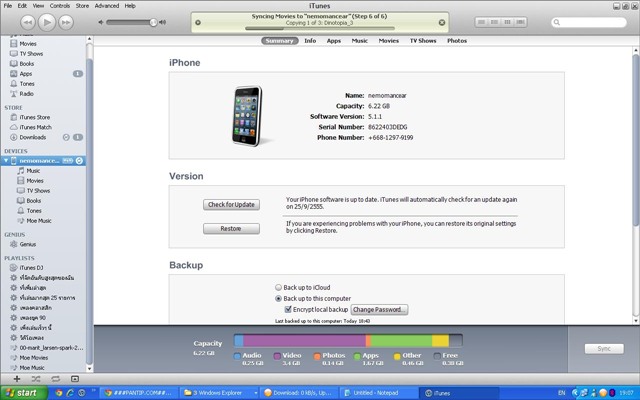Click the sidebar scroll down arrow
Image resolution: width=640 pixels, height=400 pixels.
89,369
